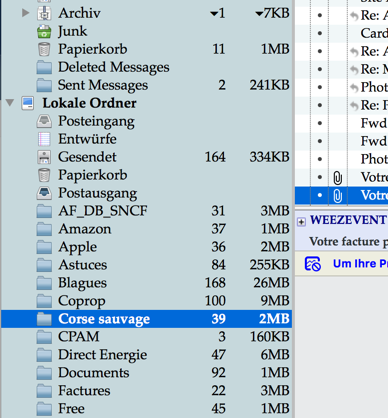Open the Postausgang outbox icon
This screenshot has height=418, width=388.
click(x=44, y=193)
